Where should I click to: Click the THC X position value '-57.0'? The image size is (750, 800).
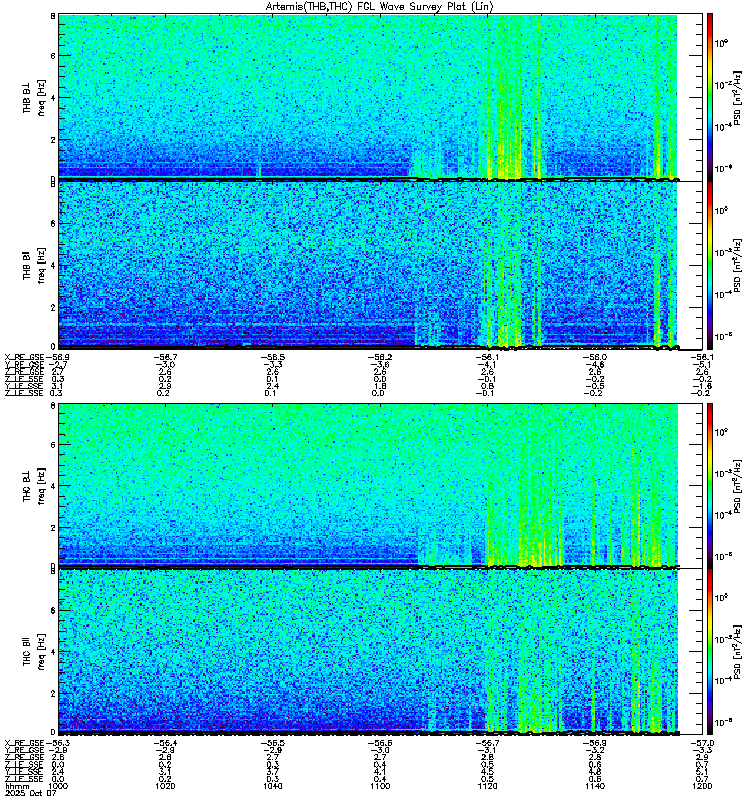click(703, 743)
